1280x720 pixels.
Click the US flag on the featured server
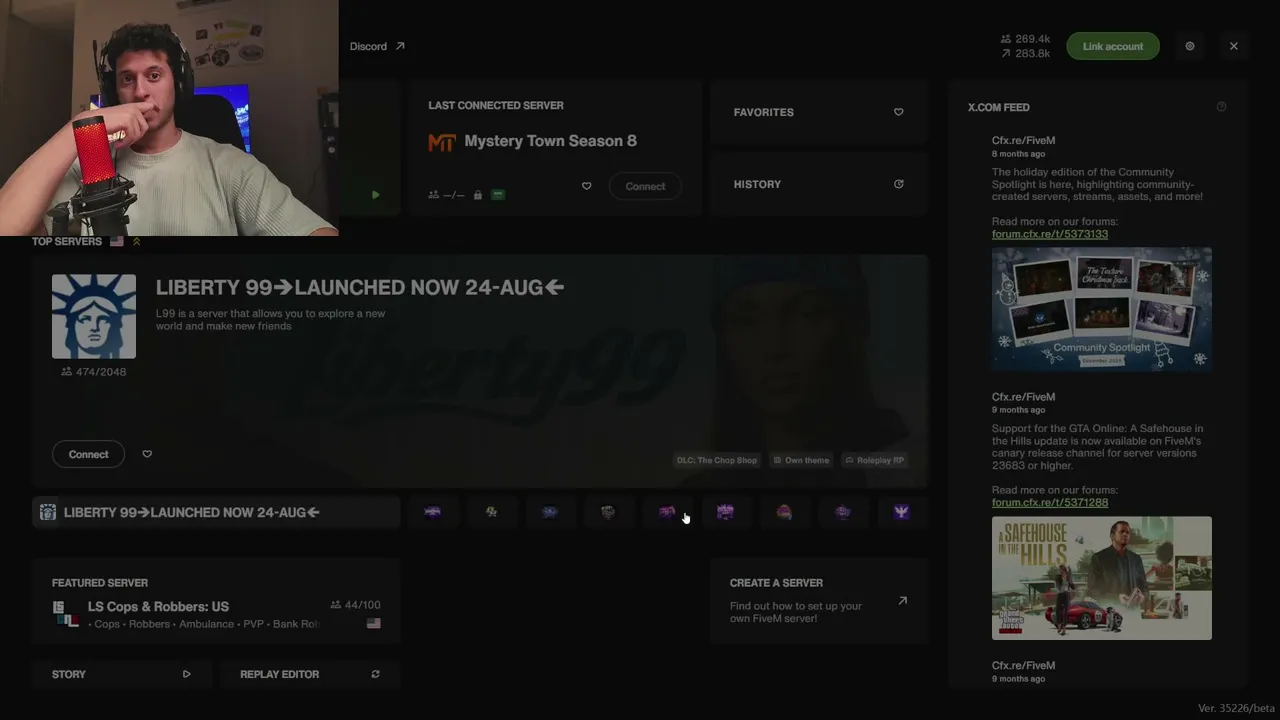click(373, 623)
